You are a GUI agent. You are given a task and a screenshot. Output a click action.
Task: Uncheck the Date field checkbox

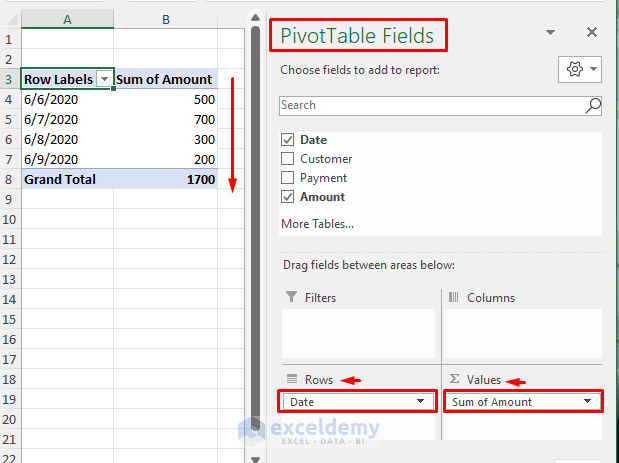pyautogui.click(x=288, y=140)
